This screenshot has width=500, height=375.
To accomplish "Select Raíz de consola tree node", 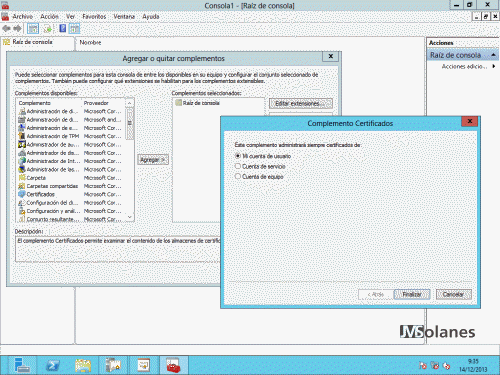I will tap(28, 42).
